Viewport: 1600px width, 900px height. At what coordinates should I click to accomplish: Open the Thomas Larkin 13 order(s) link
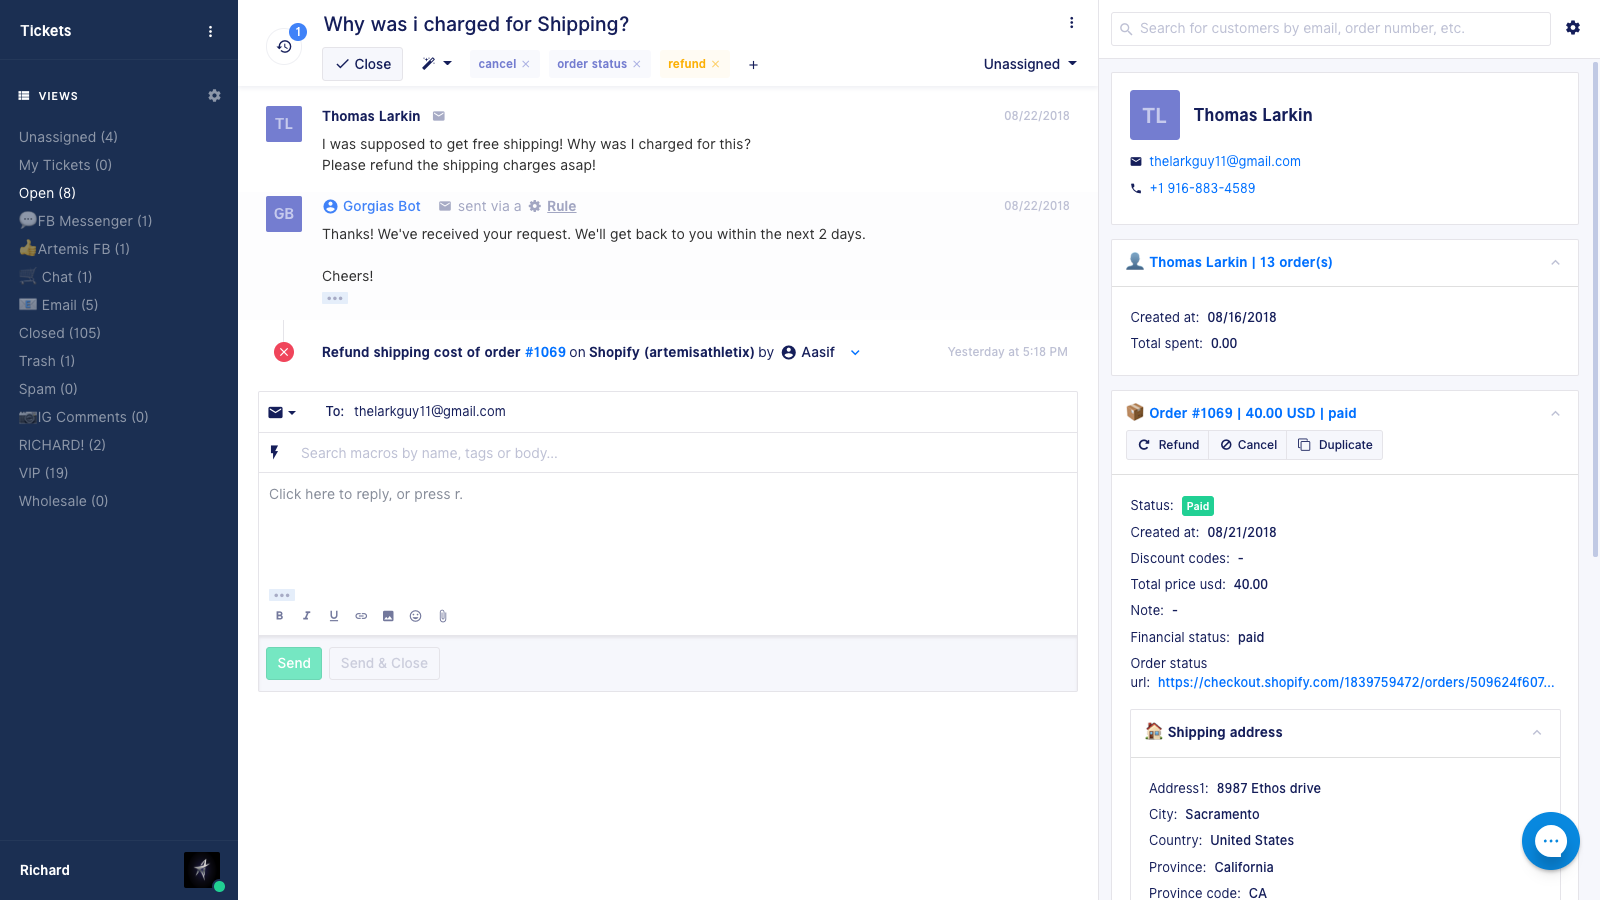point(1240,262)
